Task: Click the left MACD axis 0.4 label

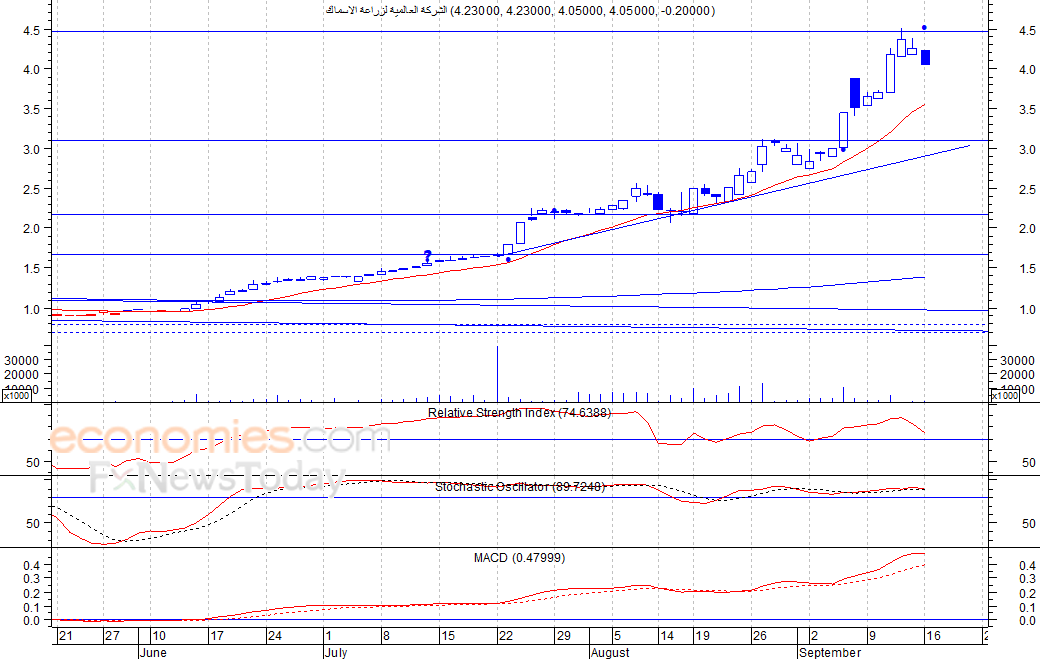Action: pyautogui.click(x=32, y=566)
